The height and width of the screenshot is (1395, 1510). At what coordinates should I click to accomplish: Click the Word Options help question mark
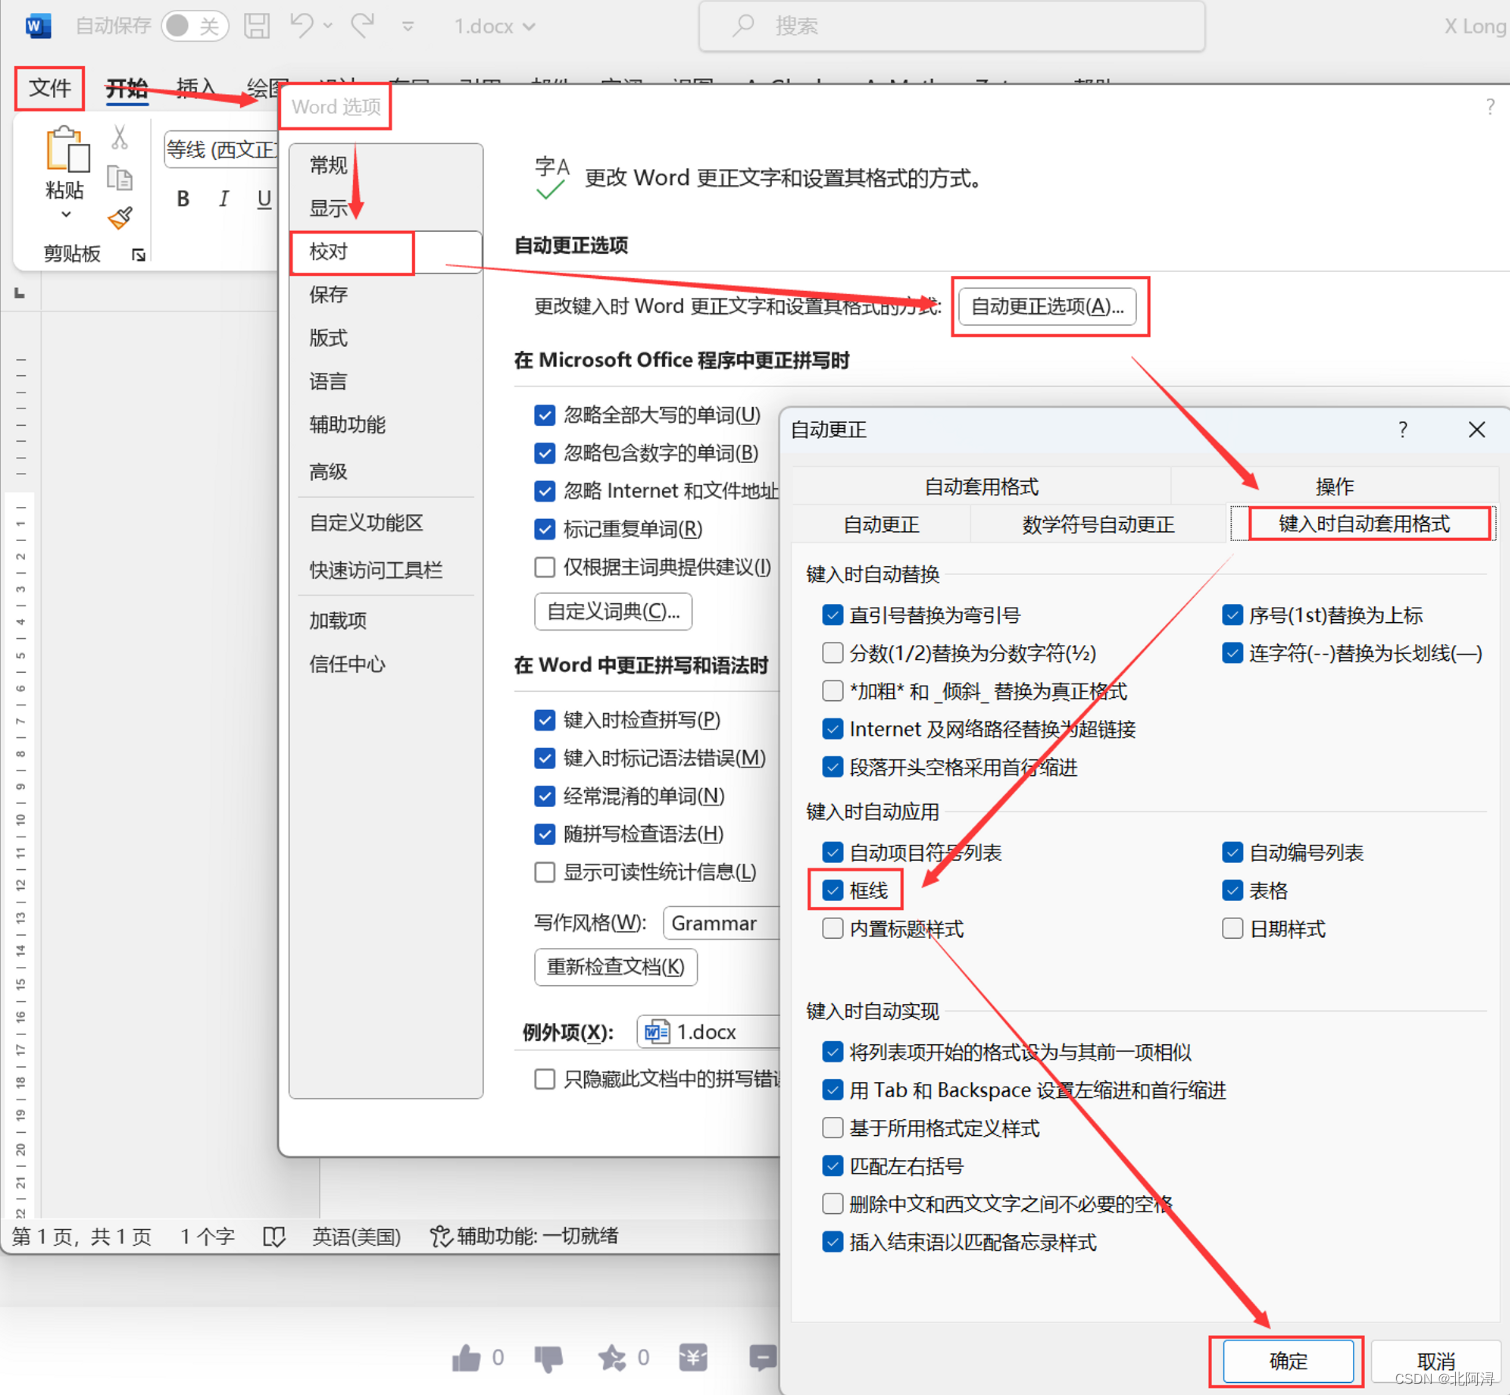point(1490,107)
